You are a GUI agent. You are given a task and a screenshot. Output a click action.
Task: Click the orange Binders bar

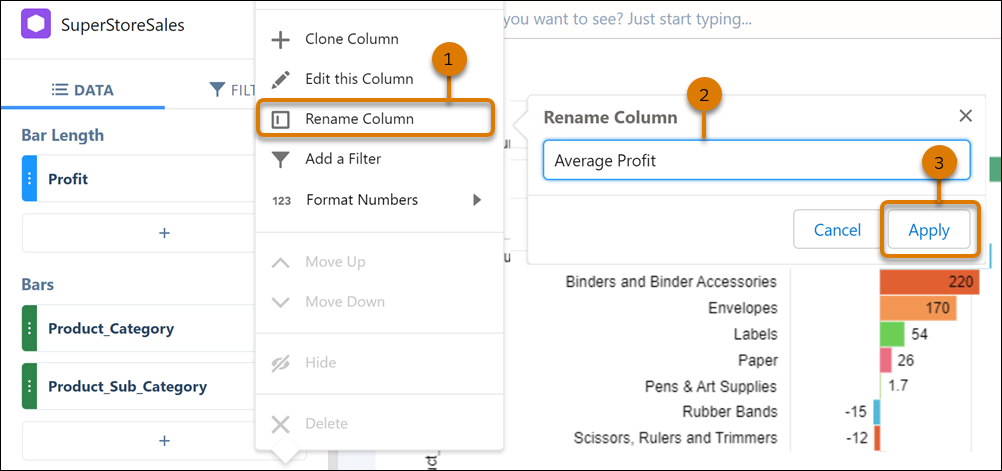[928, 282]
